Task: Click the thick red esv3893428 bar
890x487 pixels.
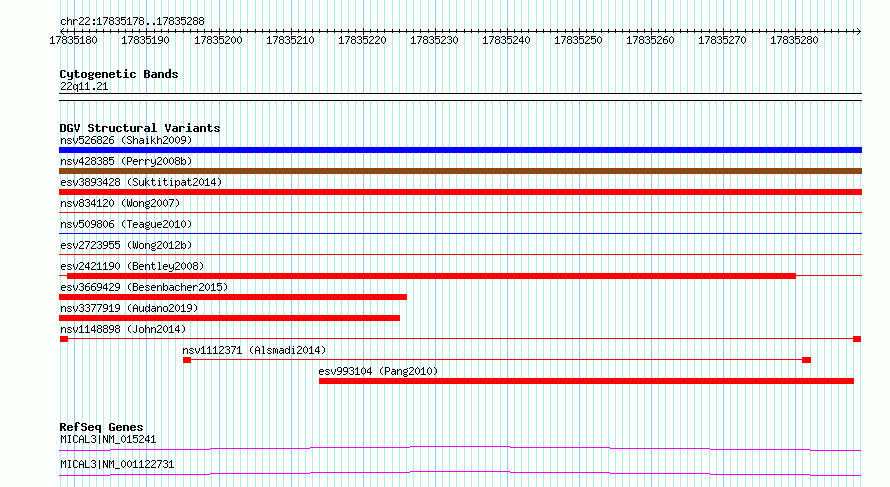Action: (460, 192)
